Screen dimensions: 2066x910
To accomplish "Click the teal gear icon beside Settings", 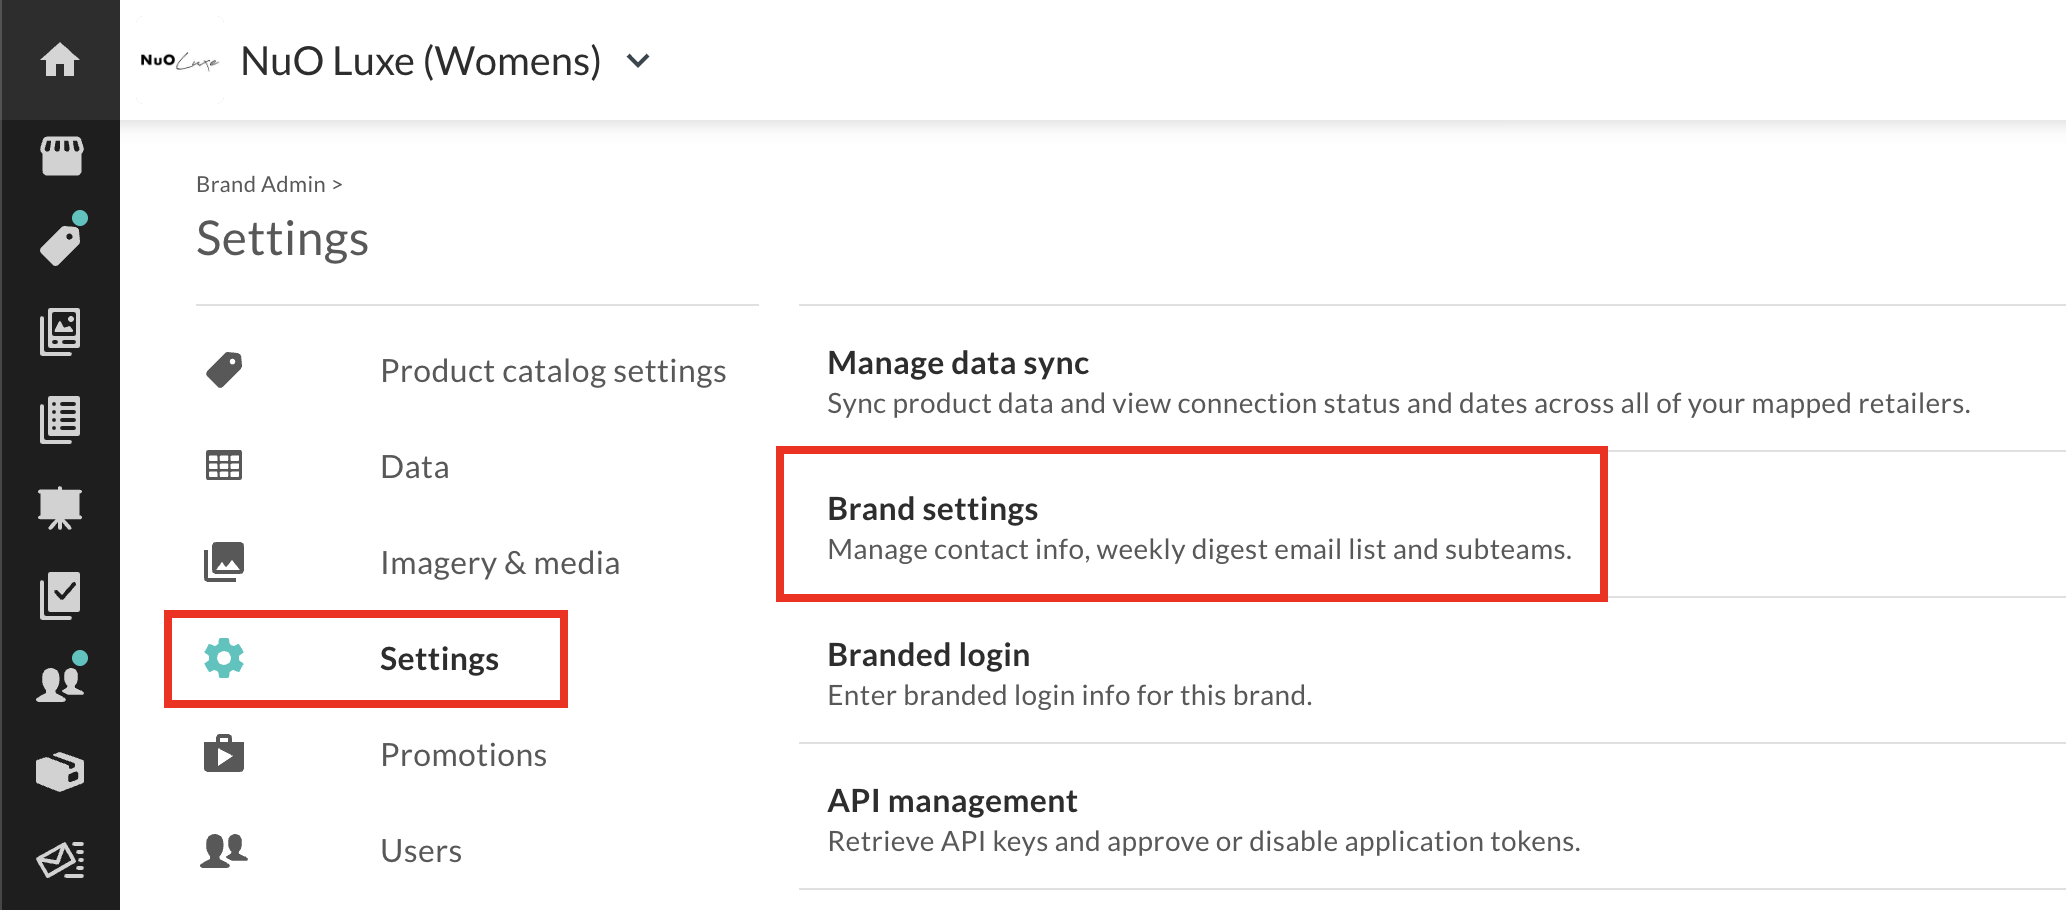I will pos(224,658).
